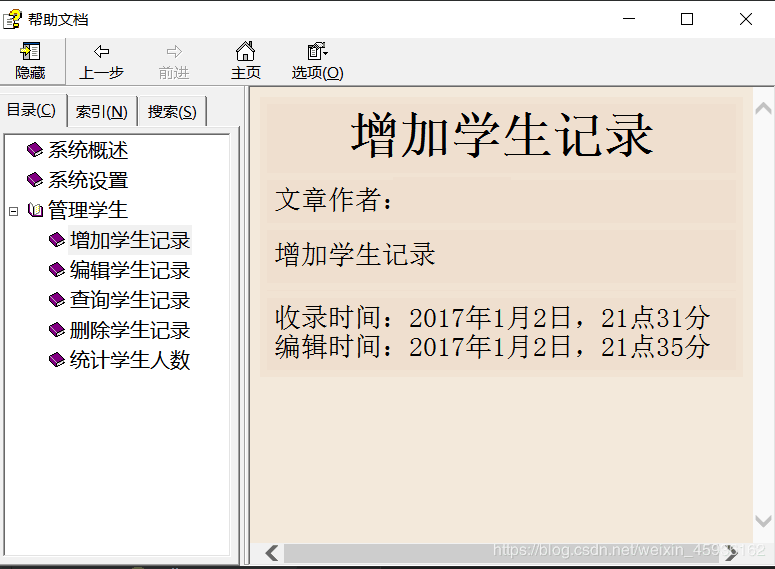Select the 管理学生 tree label
Viewport: 775px width, 569px height.
[x=88, y=210]
